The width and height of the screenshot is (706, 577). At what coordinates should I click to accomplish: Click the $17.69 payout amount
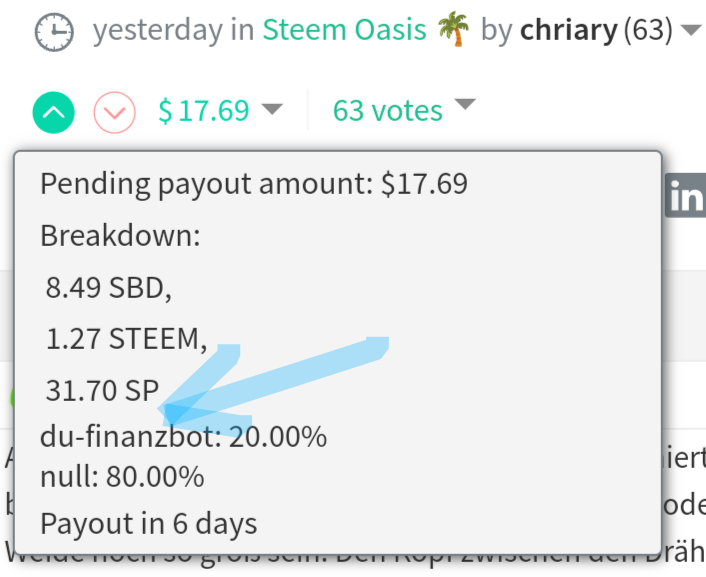click(204, 110)
